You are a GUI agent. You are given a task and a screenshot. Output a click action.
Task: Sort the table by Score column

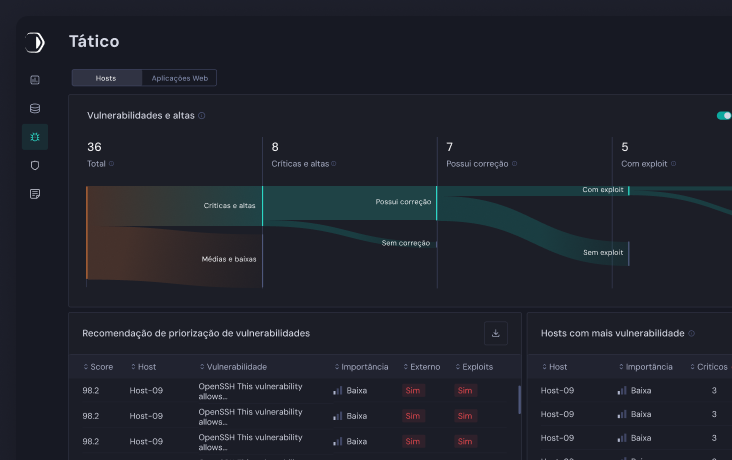coord(98,367)
